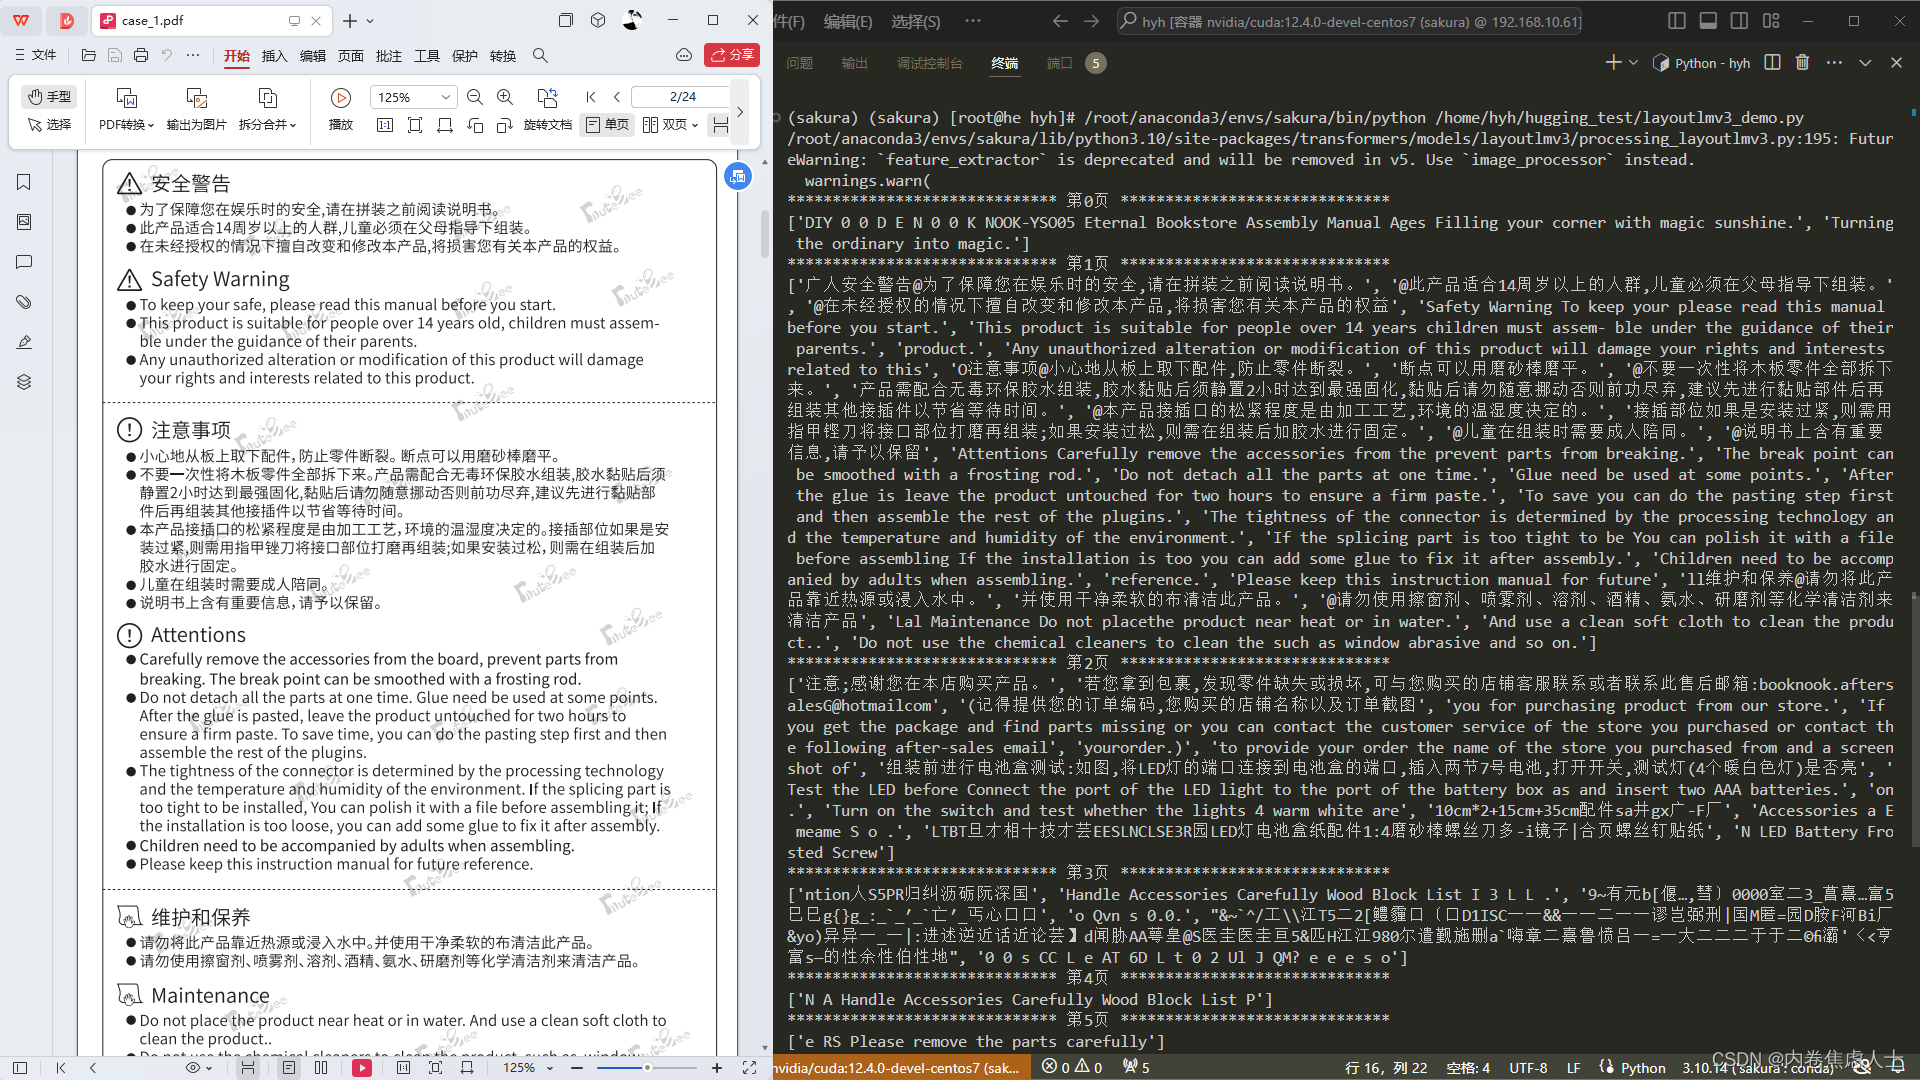Image resolution: width=1920 pixels, height=1080 pixels.
Task: Open the attachments paperclip panel
Action: click(24, 302)
